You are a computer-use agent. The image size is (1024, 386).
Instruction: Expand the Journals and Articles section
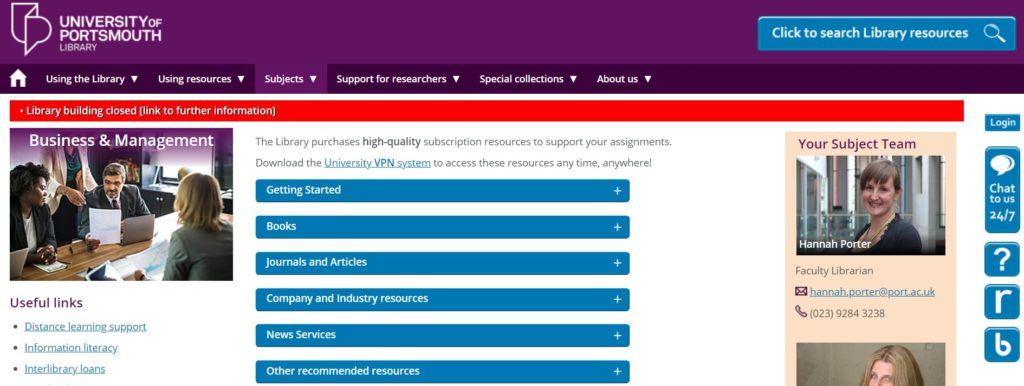[442, 263]
